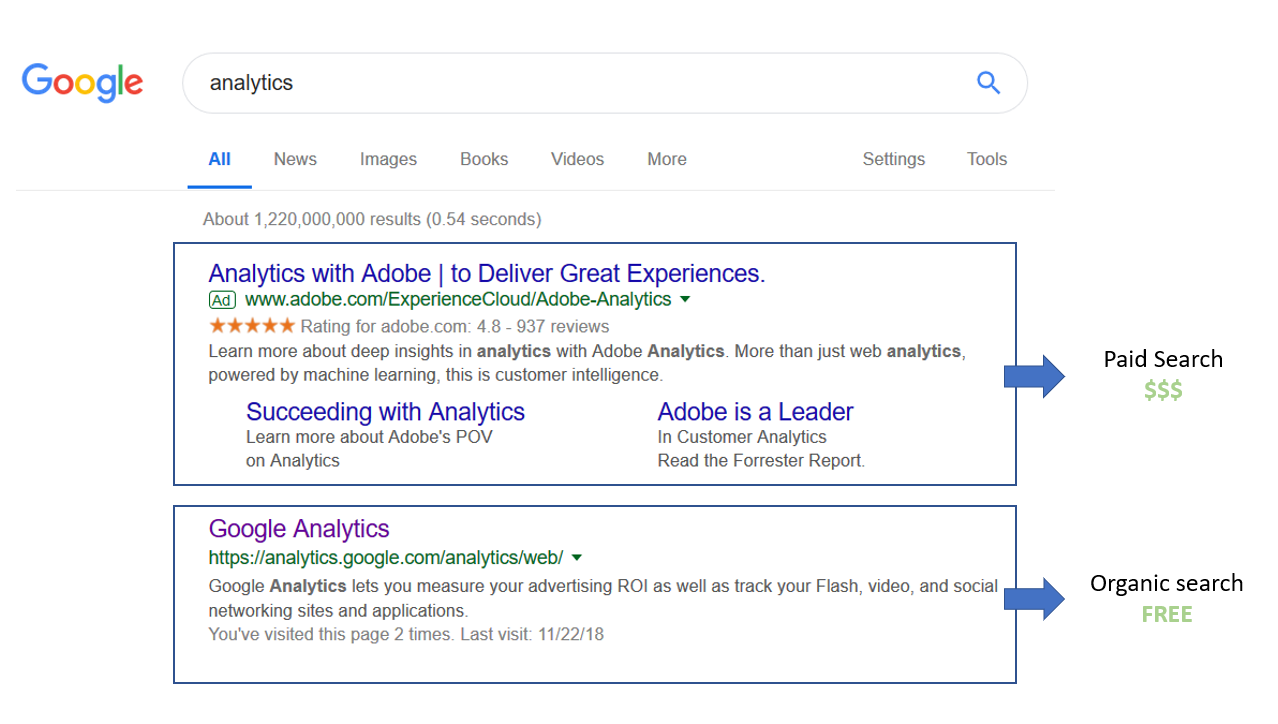Open the Settings menu
Image resolution: width=1278 pixels, height=724 pixels.
point(894,159)
